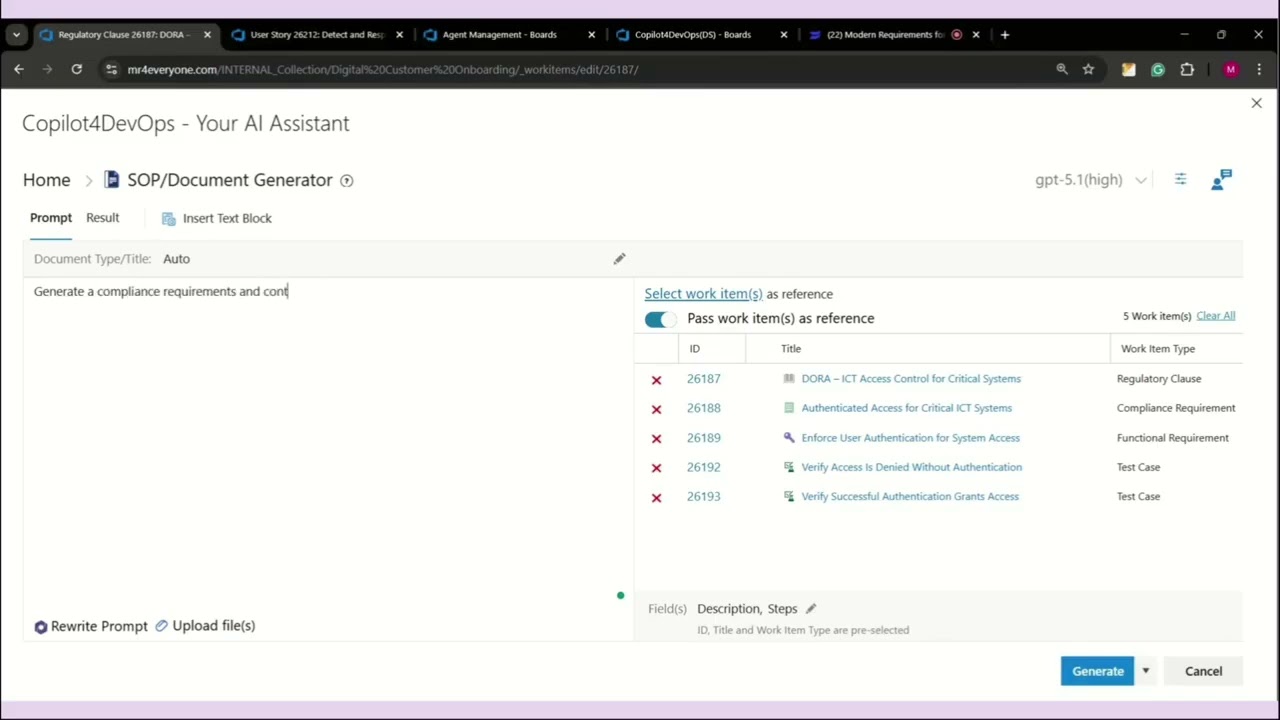Click the SOP/Document Generator document icon
This screenshot has width=1280, height=720.
pos(111,180)
